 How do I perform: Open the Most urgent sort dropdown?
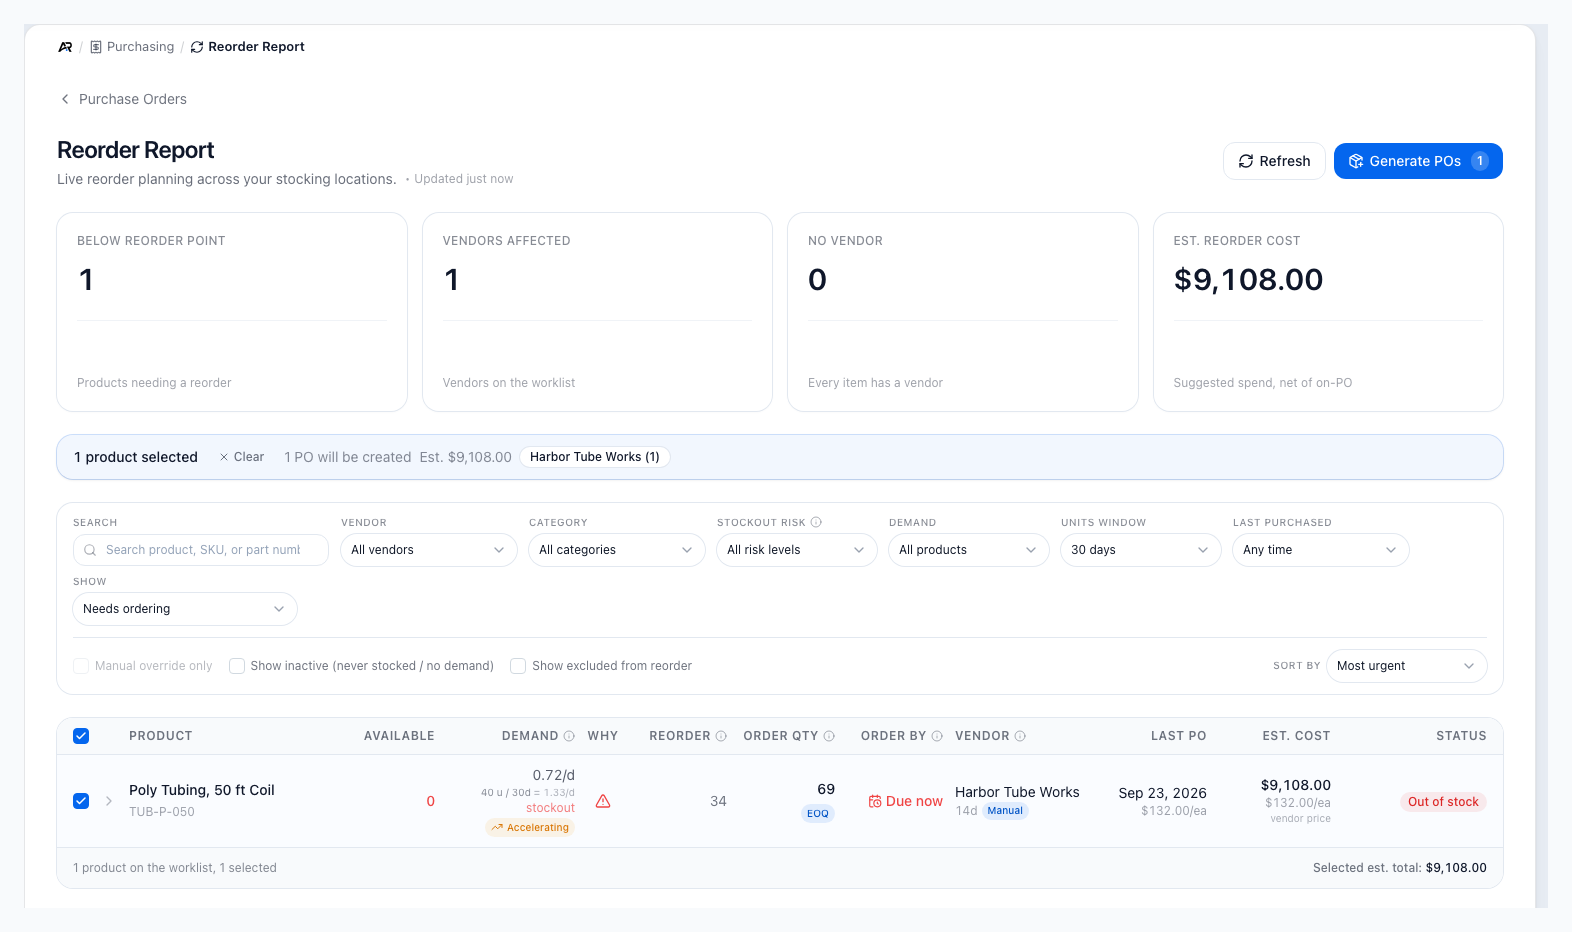tap(1407, 666)
